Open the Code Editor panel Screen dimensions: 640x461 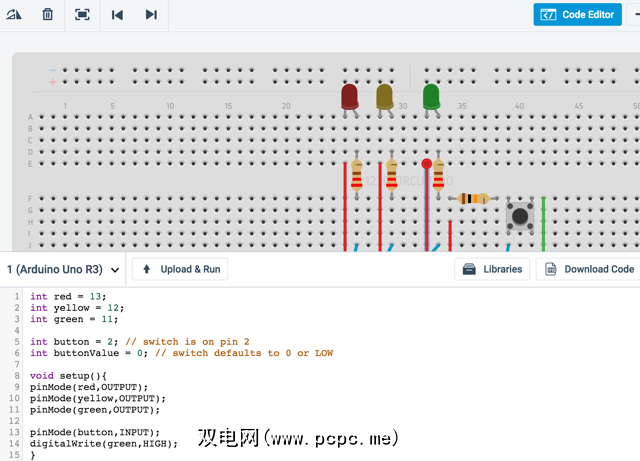click(x=578, y=14)
